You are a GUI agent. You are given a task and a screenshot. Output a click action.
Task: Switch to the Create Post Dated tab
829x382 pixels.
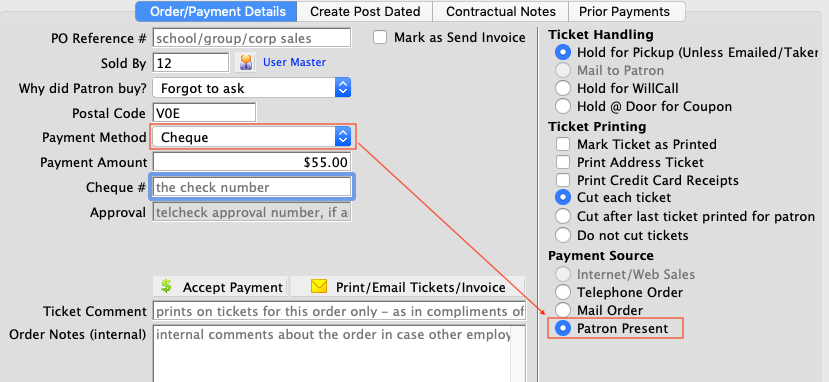pos(365,11)
